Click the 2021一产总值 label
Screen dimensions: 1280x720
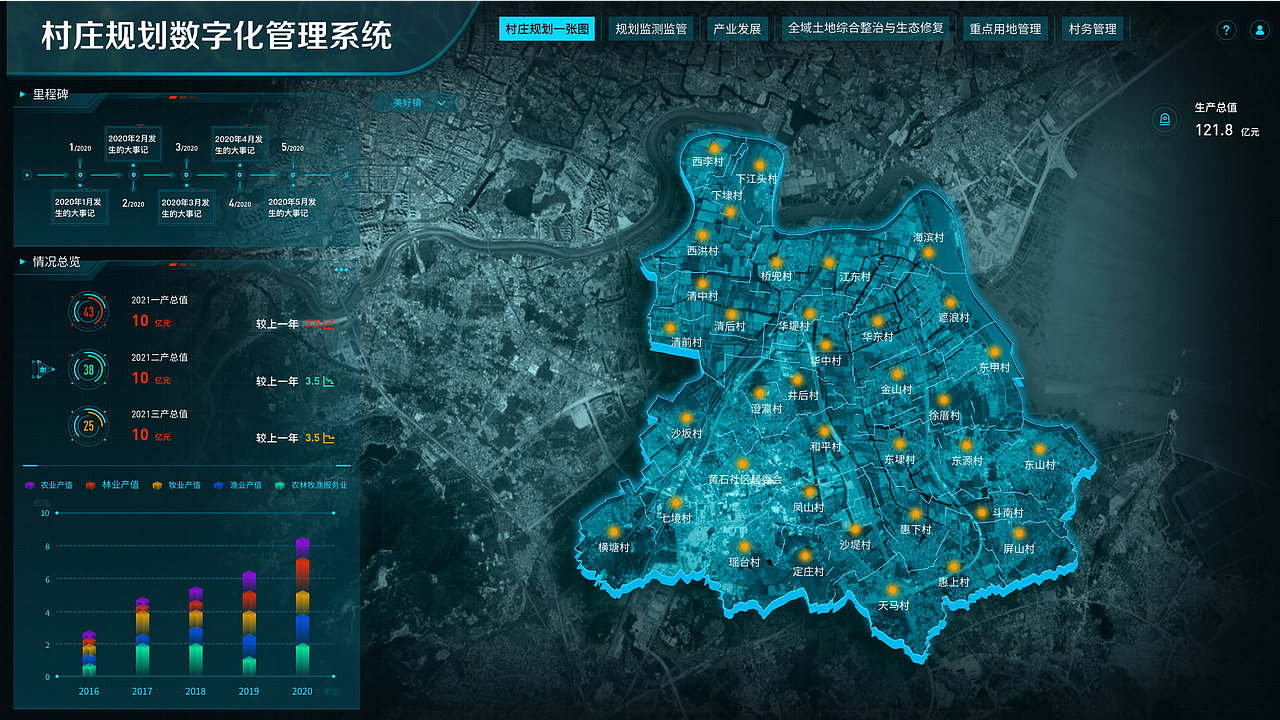click(160, 300)
